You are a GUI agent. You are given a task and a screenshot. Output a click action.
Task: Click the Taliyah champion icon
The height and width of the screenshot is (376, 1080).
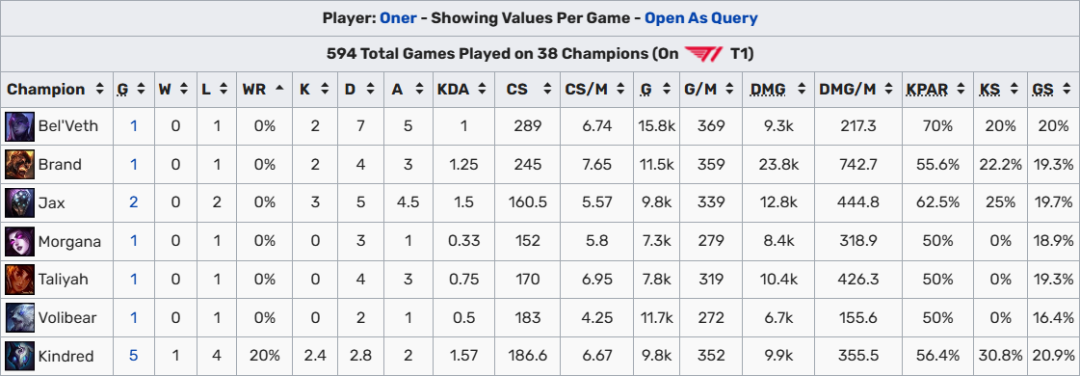click(x=16, y=280)
